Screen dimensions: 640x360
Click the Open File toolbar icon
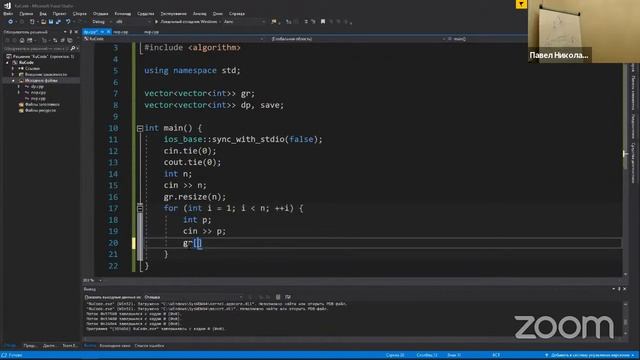43,22
